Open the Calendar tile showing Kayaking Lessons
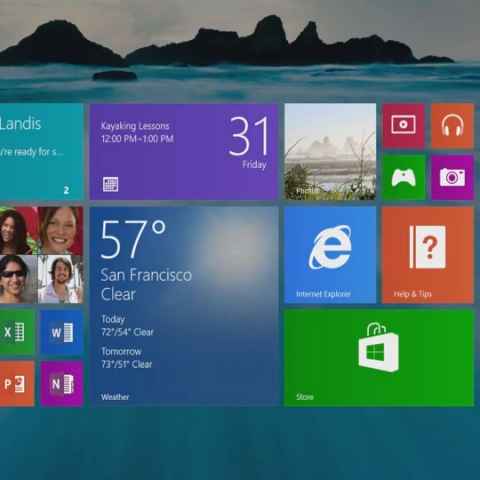This screenshot has width=480, height=480. pos(184,152)
